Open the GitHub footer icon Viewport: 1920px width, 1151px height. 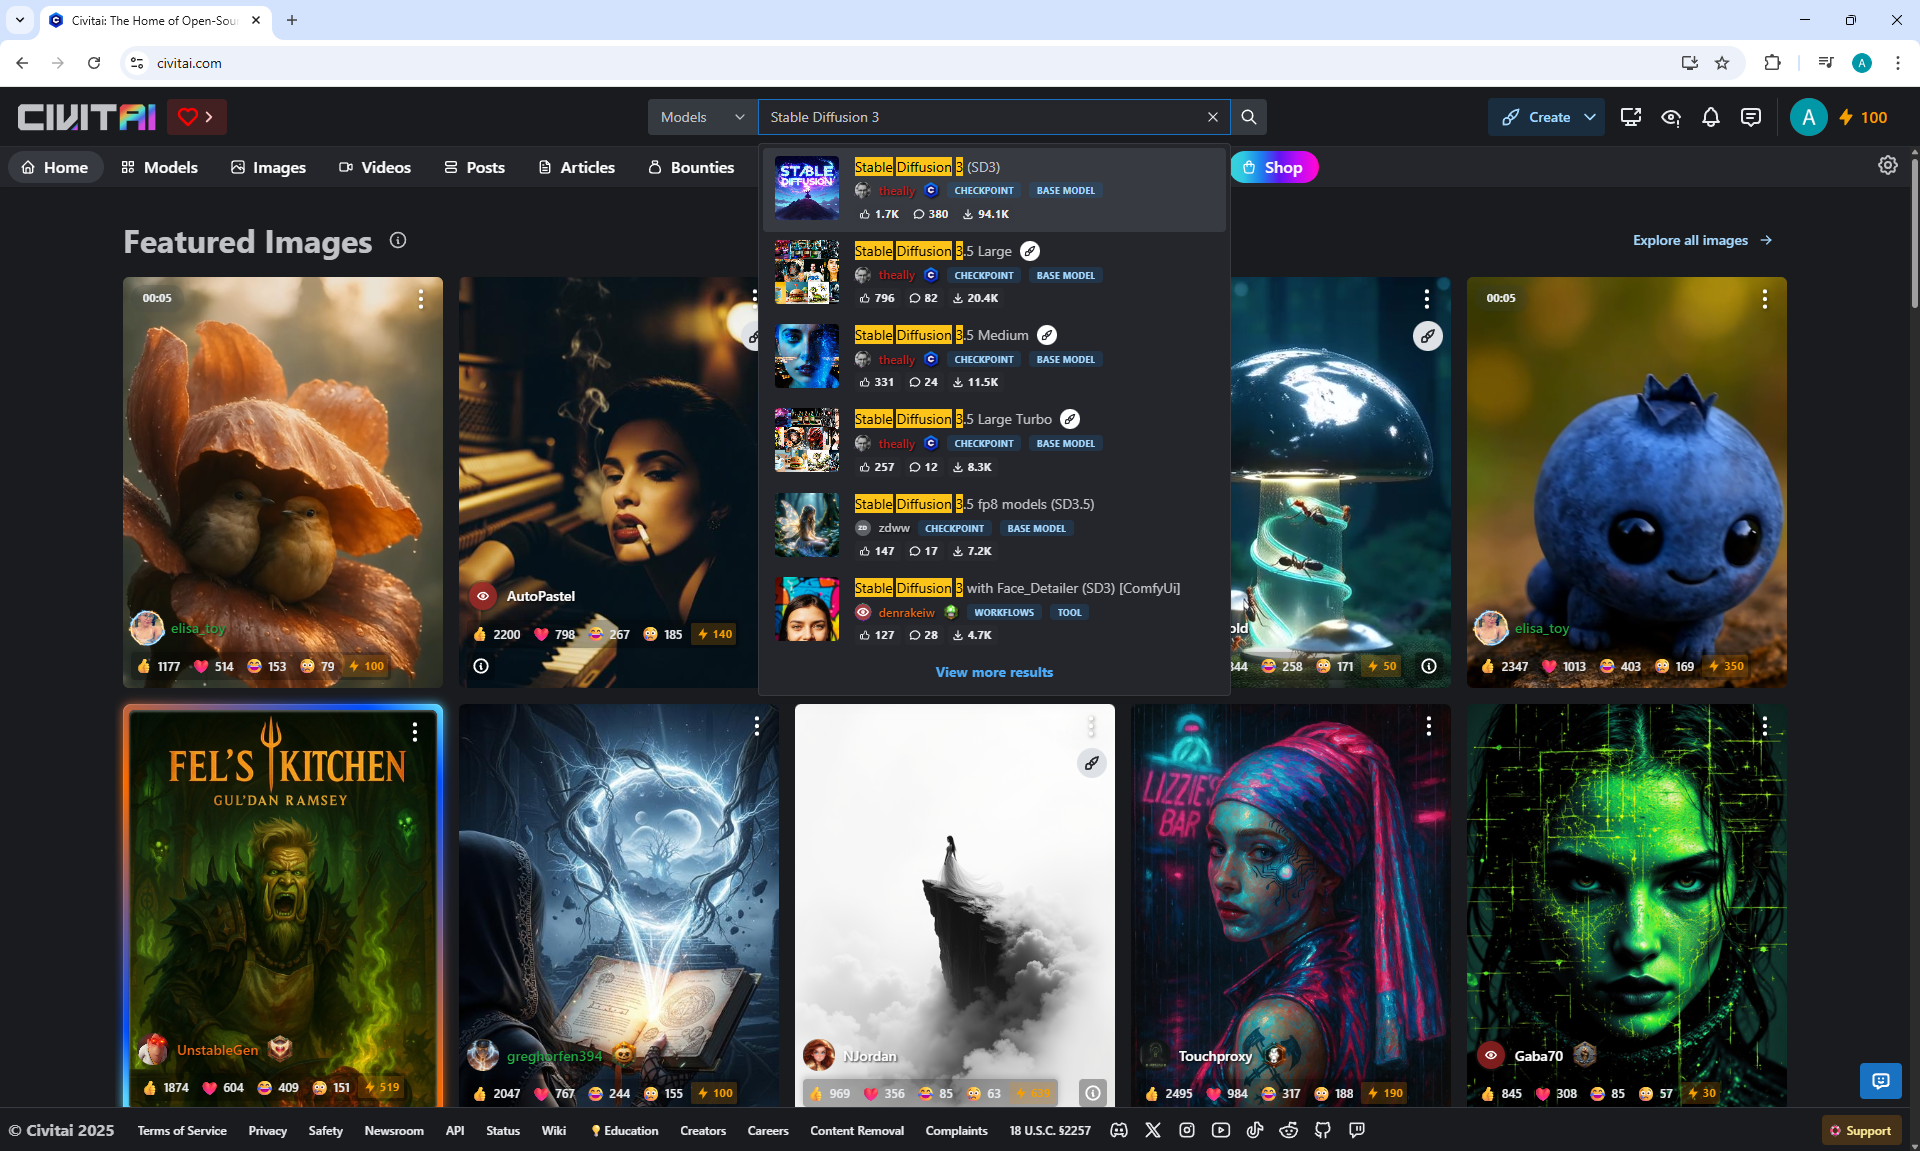(1322, 1130)
